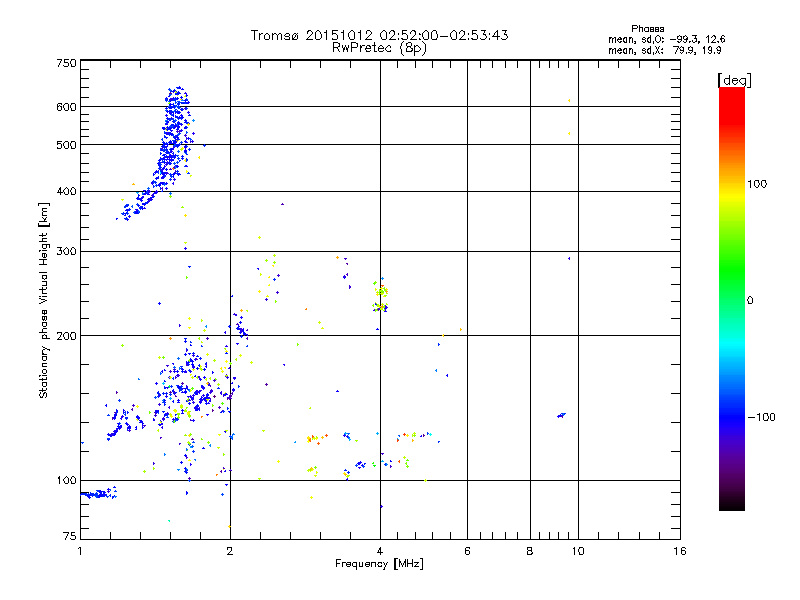Image resolution: width=800 pixels, height=600 pixels.
Task: Click the x-axis tick label '10'
Action: click(578, 551)
